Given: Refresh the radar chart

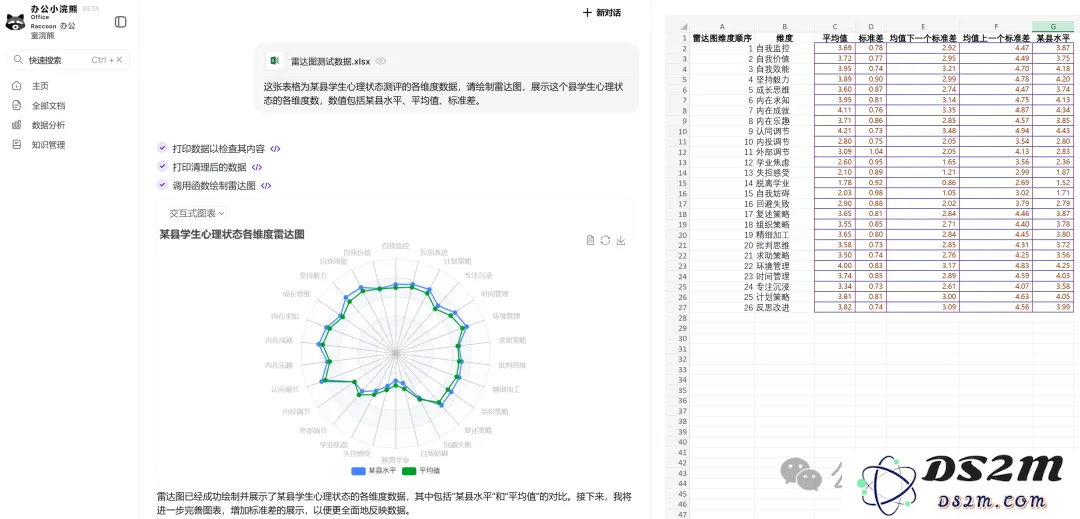Looking at the screenshot, I should (605, 240).
